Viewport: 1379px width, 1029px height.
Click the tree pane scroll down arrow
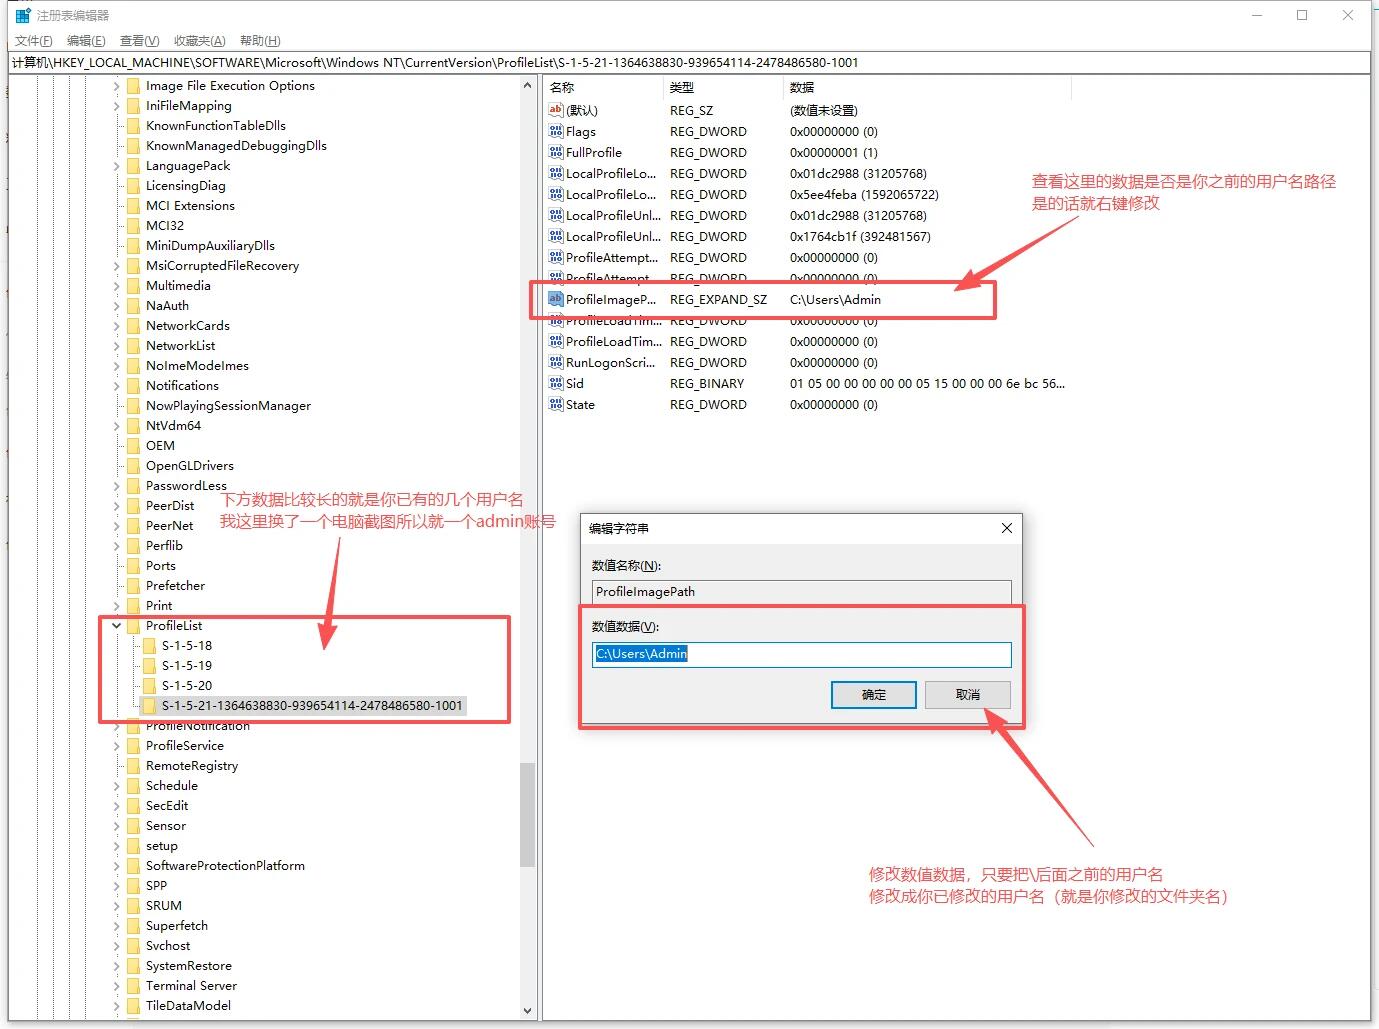point(528,1010)
